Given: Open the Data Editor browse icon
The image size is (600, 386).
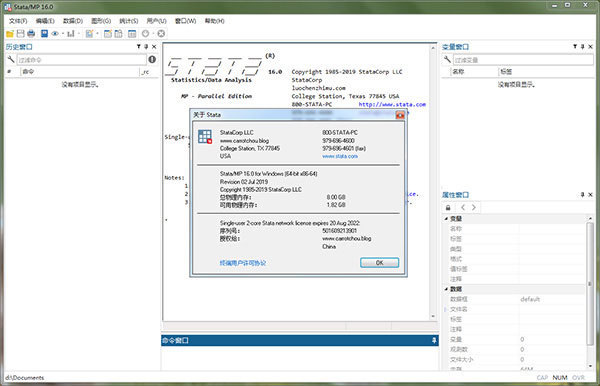Looking at the screenshot, I should pos(119,34).
